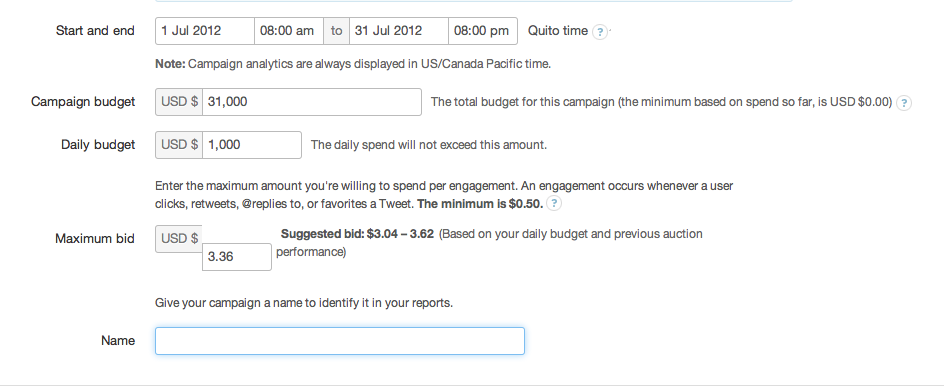Select the end date field showing 31 Jul 2012
Viewport: 944px width, 386px height.
[x=399, y=31]
